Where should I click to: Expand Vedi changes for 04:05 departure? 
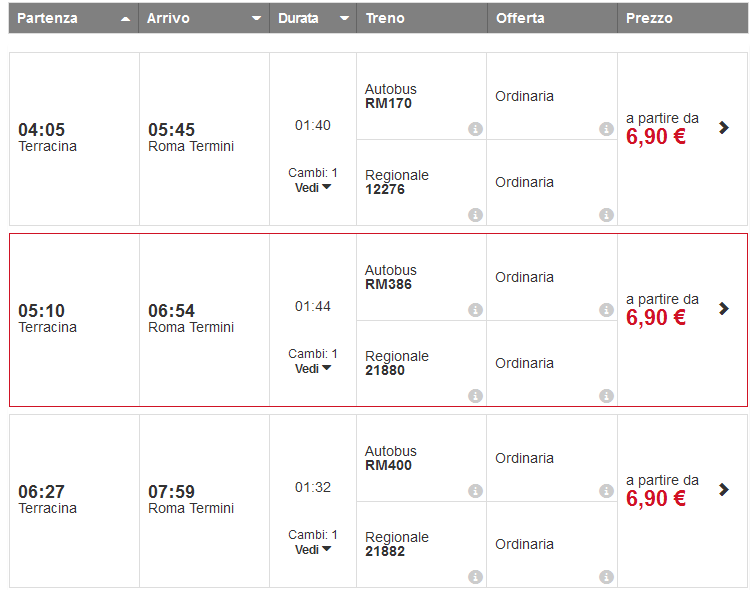click(312, 187)
